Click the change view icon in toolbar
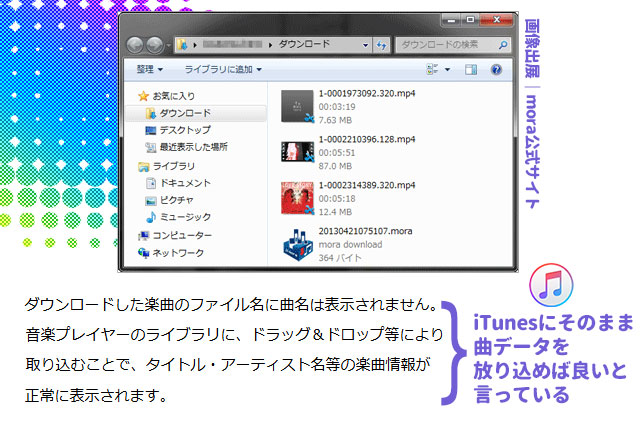The image size is (640, 426). pos(432,70)
